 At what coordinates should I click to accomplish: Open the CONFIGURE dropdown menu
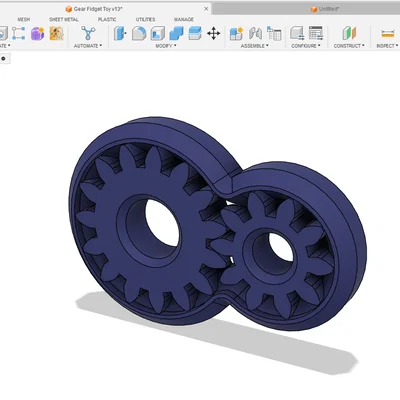(306, 46)
